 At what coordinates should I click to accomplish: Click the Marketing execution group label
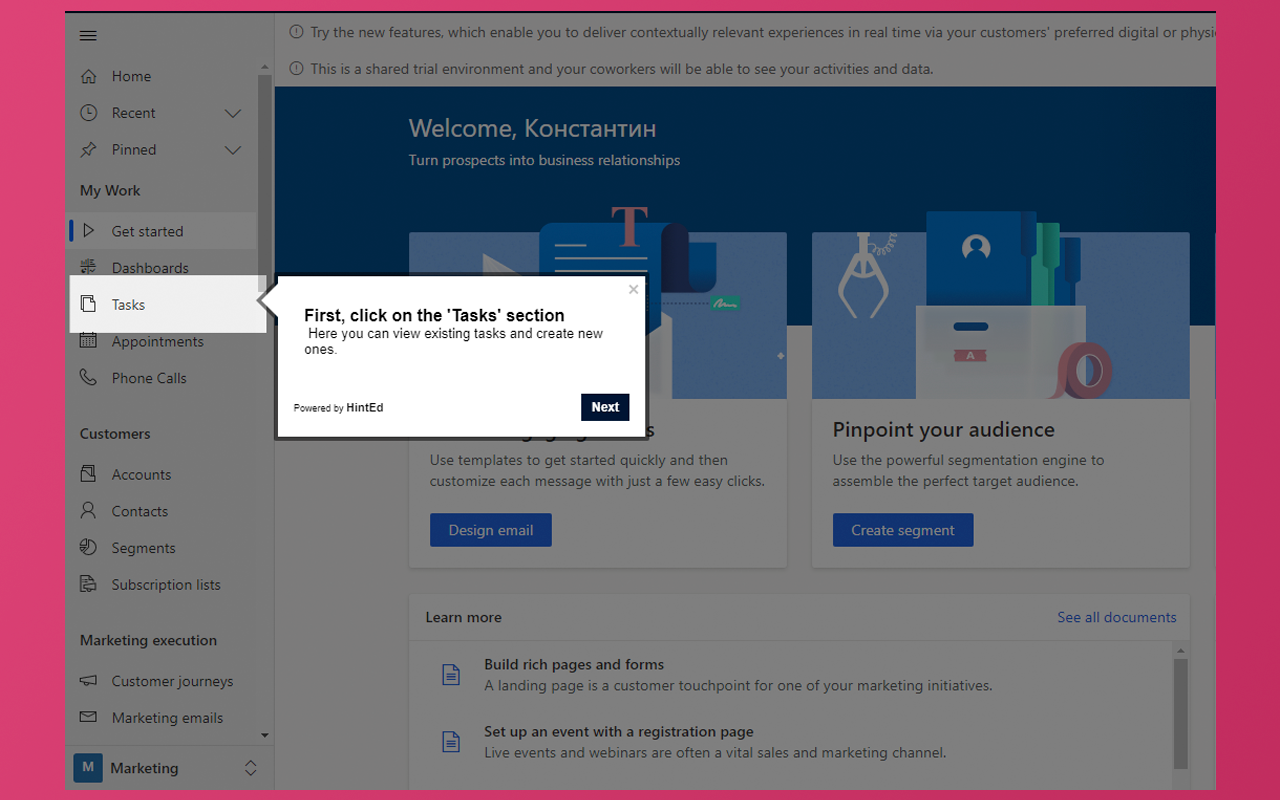point(148,640)
